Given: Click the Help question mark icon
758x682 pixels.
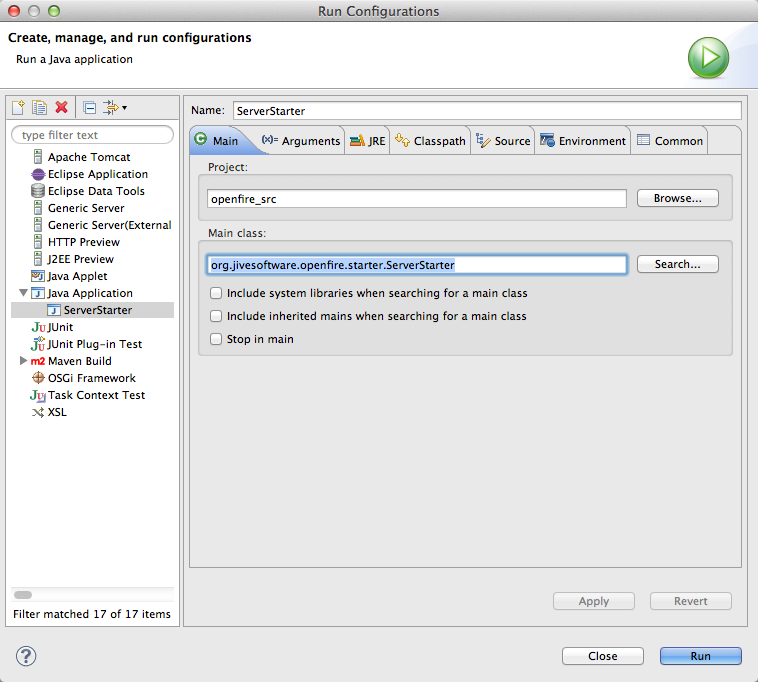Looking at the screenshot, I should click(x=26, y=656).
